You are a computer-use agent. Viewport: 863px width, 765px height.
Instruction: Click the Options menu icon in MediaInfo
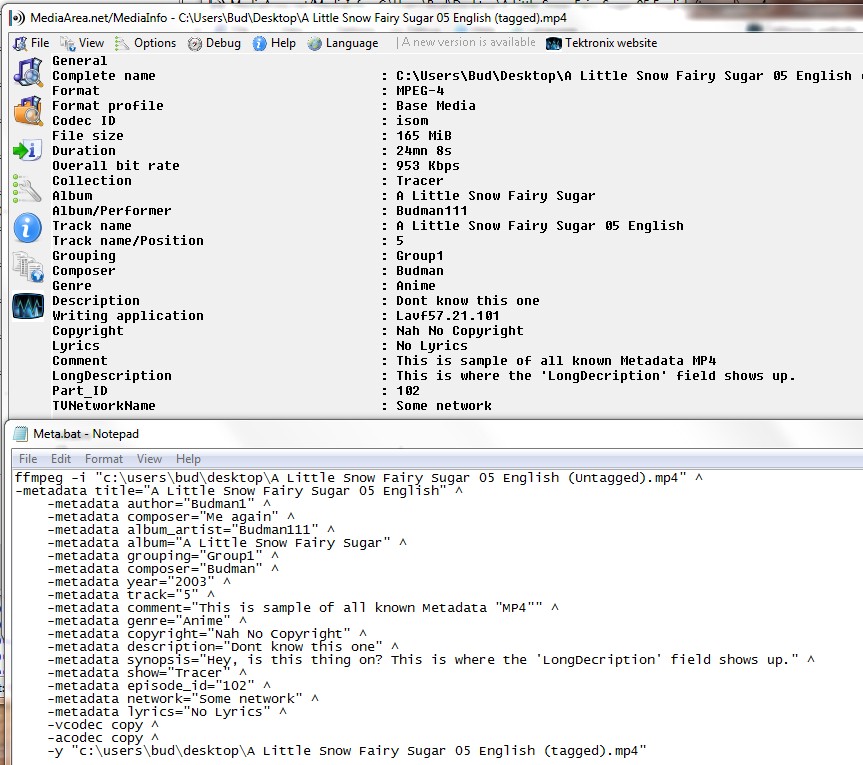(x=122, y=43)
